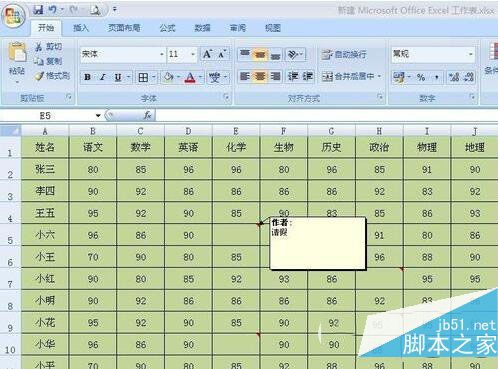Open merge and center dropdown arrow
498x369 pixels.
click(x=379, y=77)
